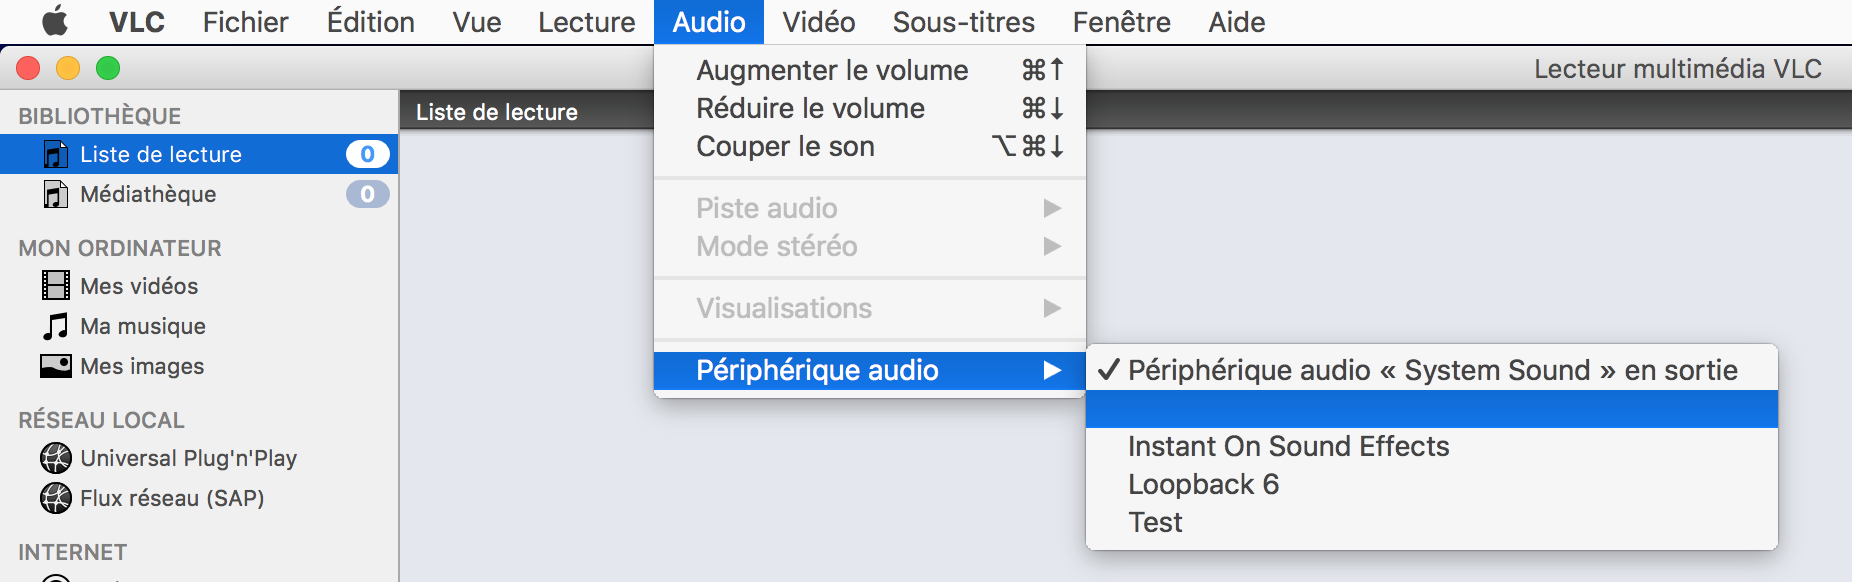Click the Liste de lecture music icon
This screenshot has height=582, width=1852.
coord(56,155)
